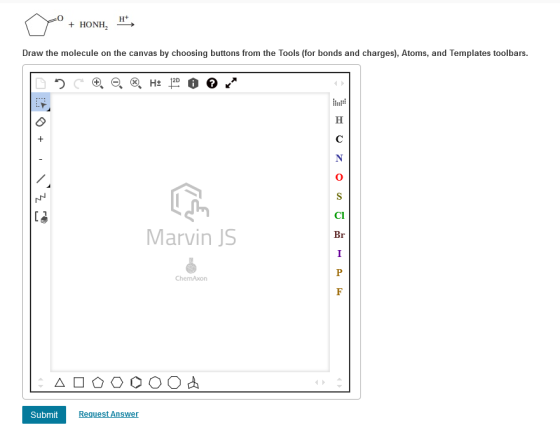Select the Eraser tool
Screen dimensions: 560x432
click(41, 122)
